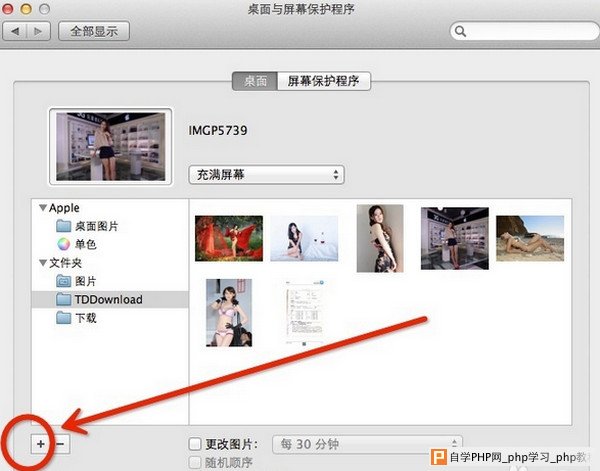
Task: Click the minus button to remove a folder
Action: click(x=60, y=444)
